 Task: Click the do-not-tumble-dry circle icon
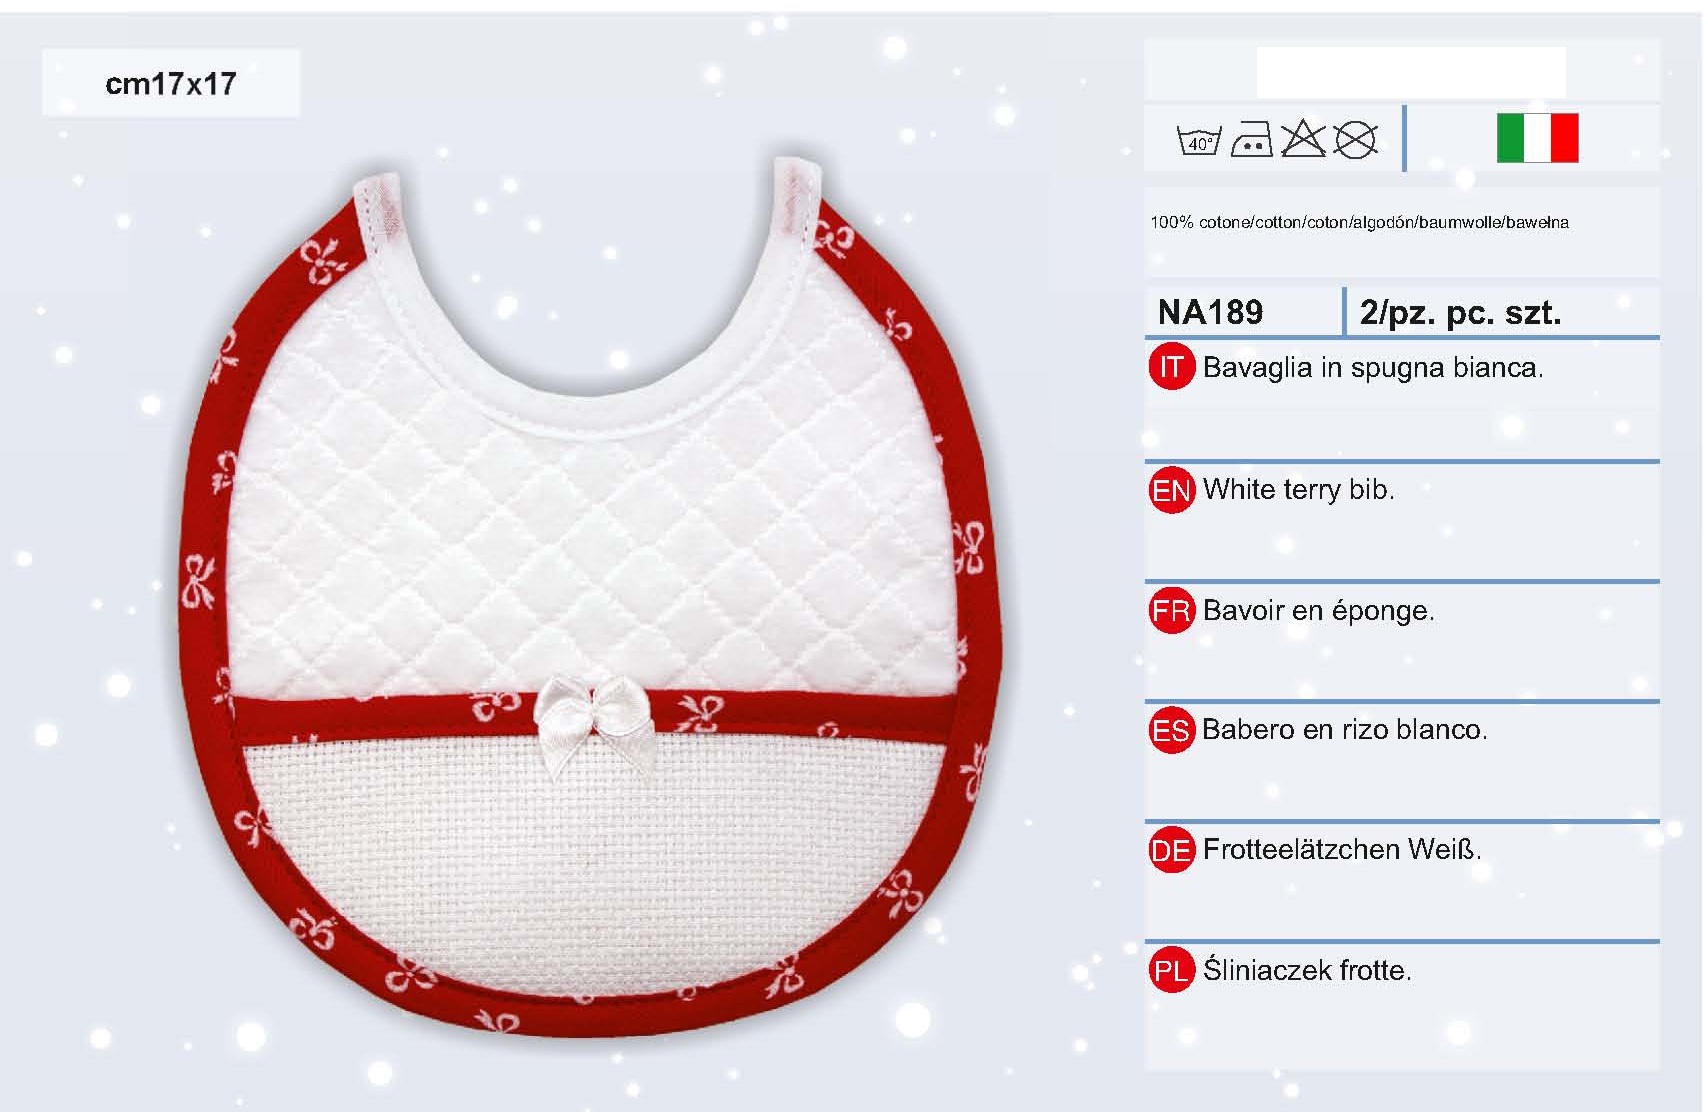point(1356,140)
